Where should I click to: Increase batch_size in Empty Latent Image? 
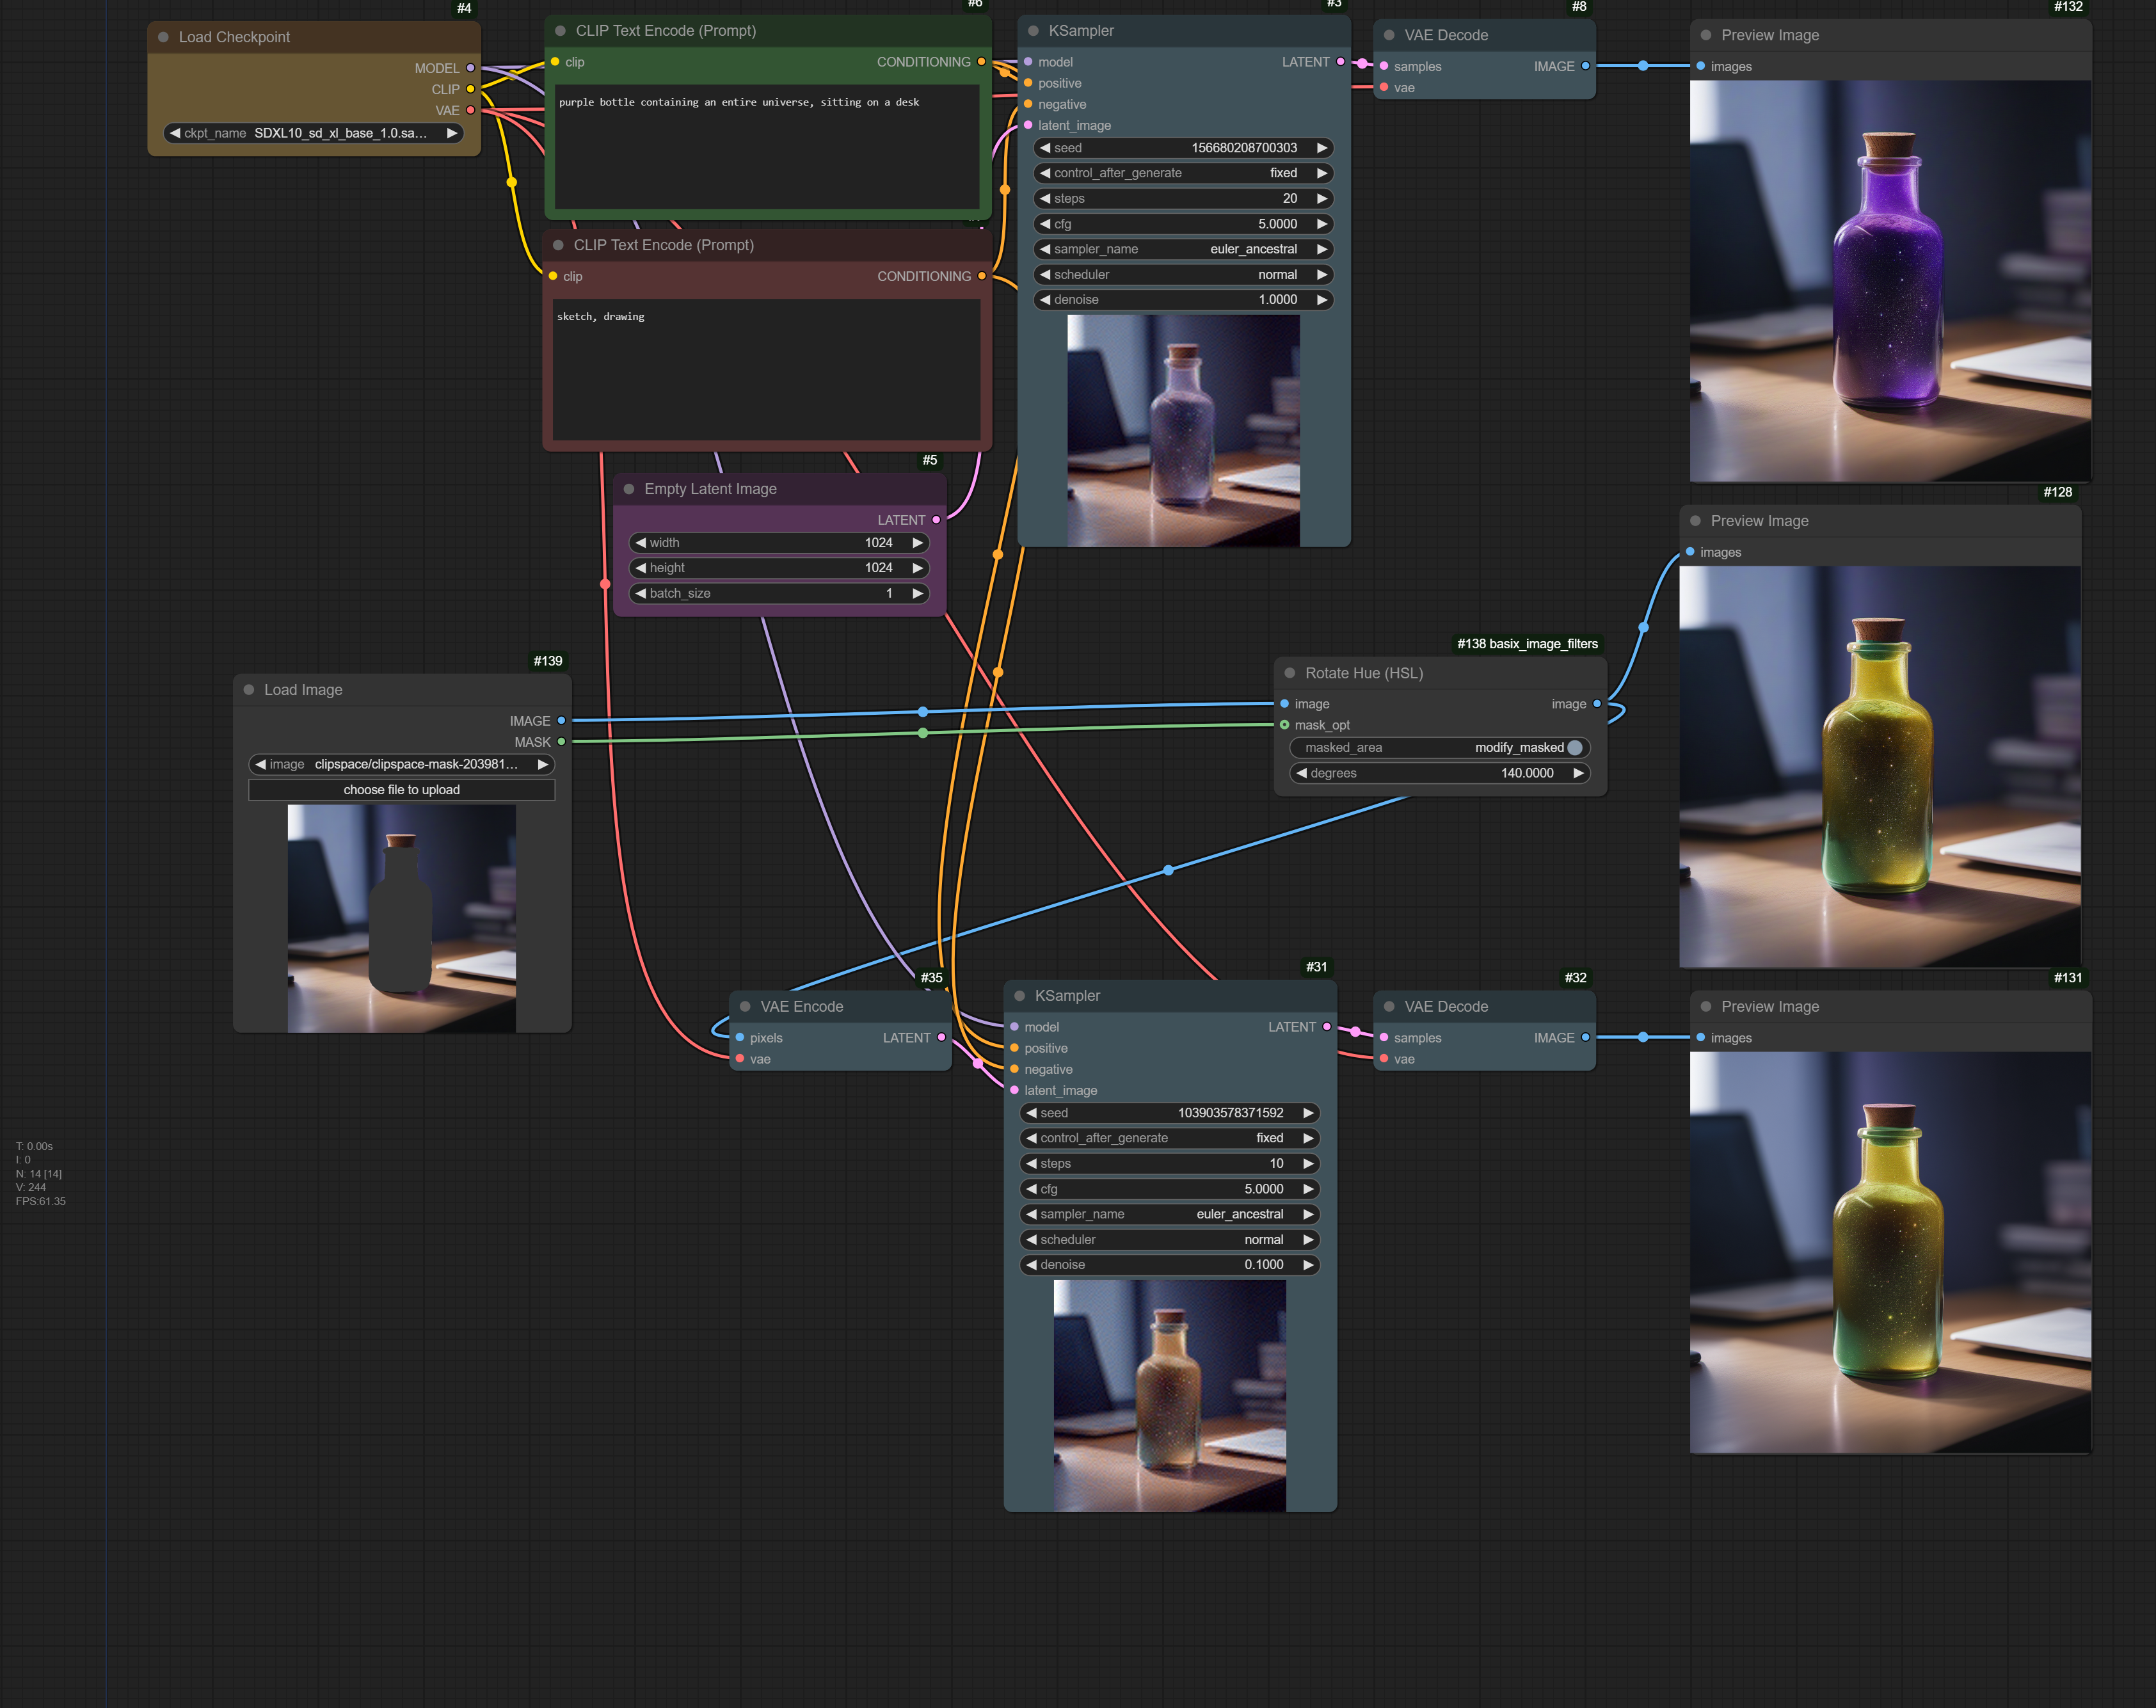click(917, 593)
